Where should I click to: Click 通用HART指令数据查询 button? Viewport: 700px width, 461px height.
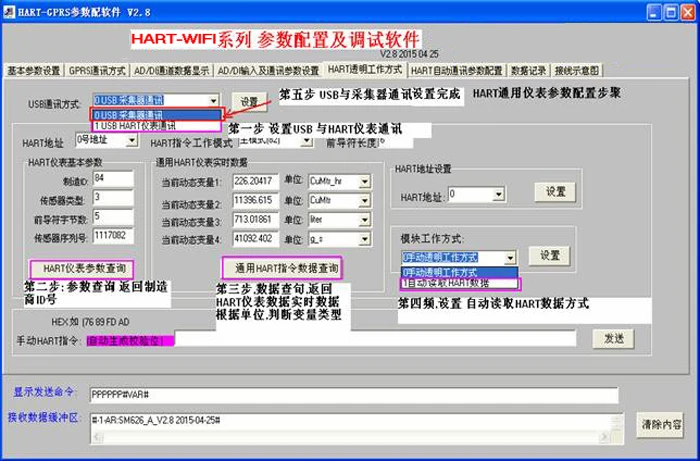[x=282, y=268]
